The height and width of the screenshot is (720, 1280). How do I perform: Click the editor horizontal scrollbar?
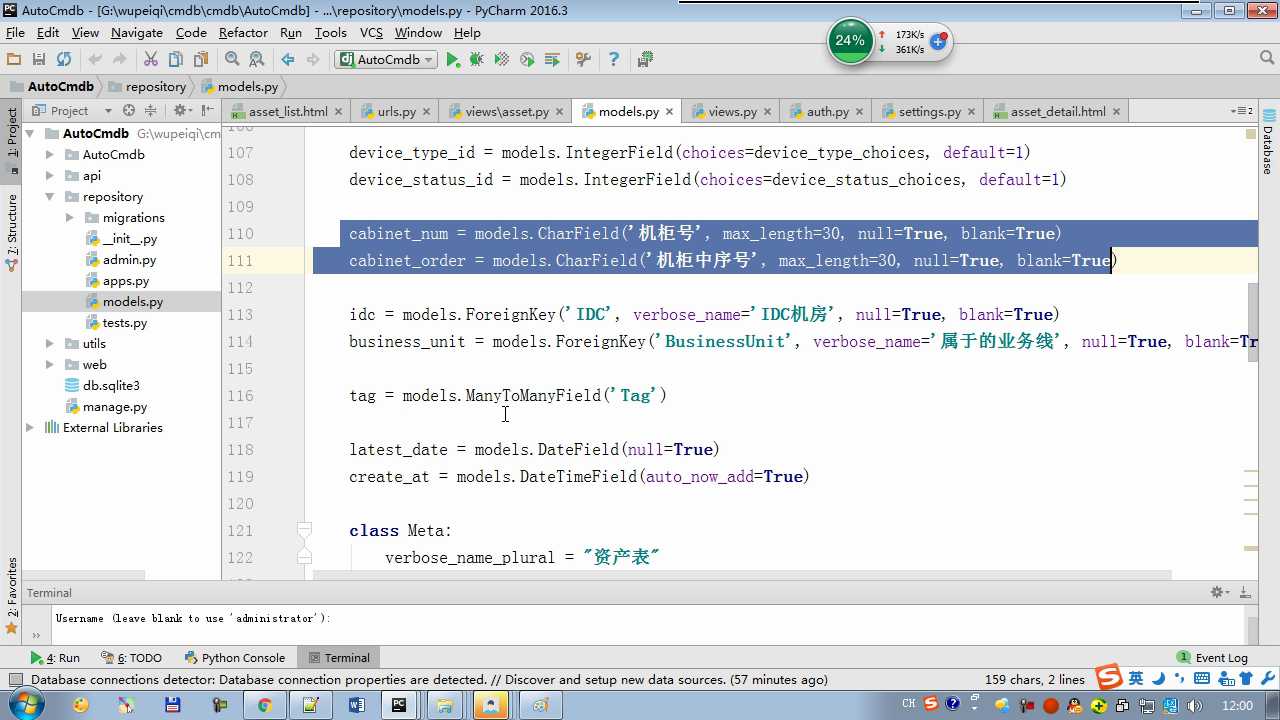tap(741, 575)
